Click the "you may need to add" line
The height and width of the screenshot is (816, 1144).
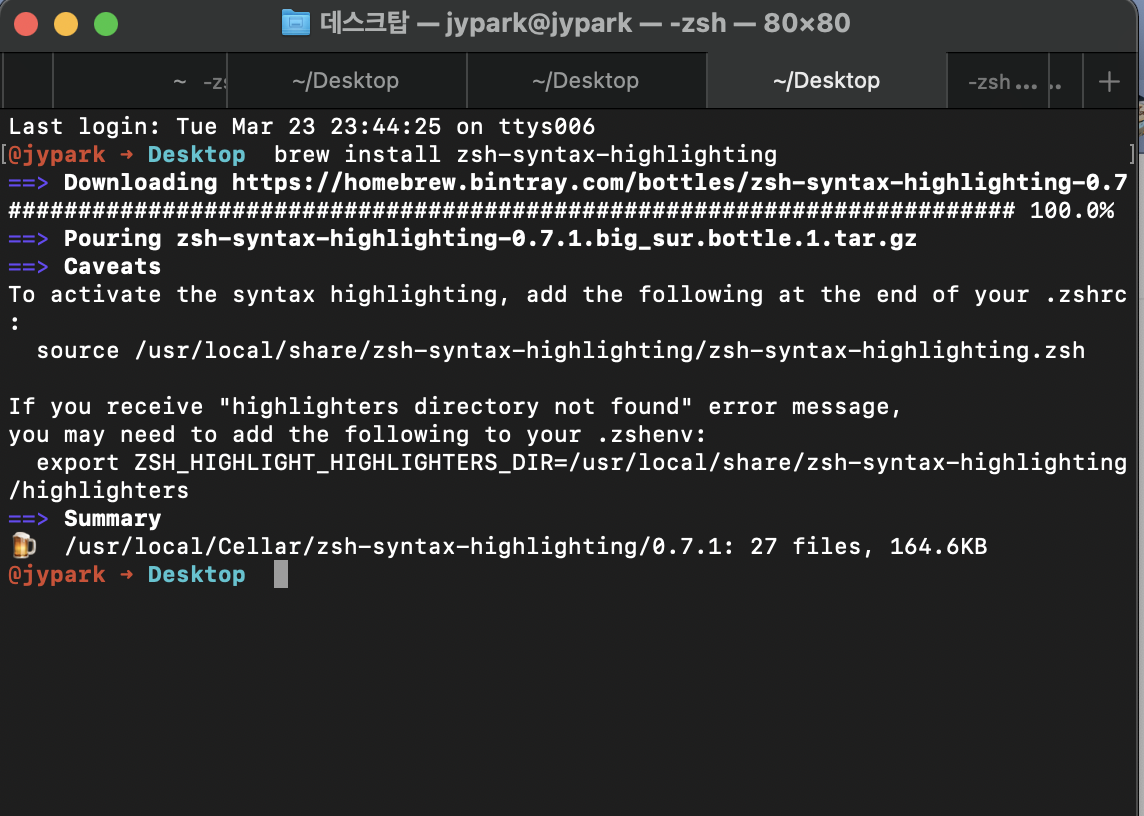pyautogui.click(x=358, y=435)
